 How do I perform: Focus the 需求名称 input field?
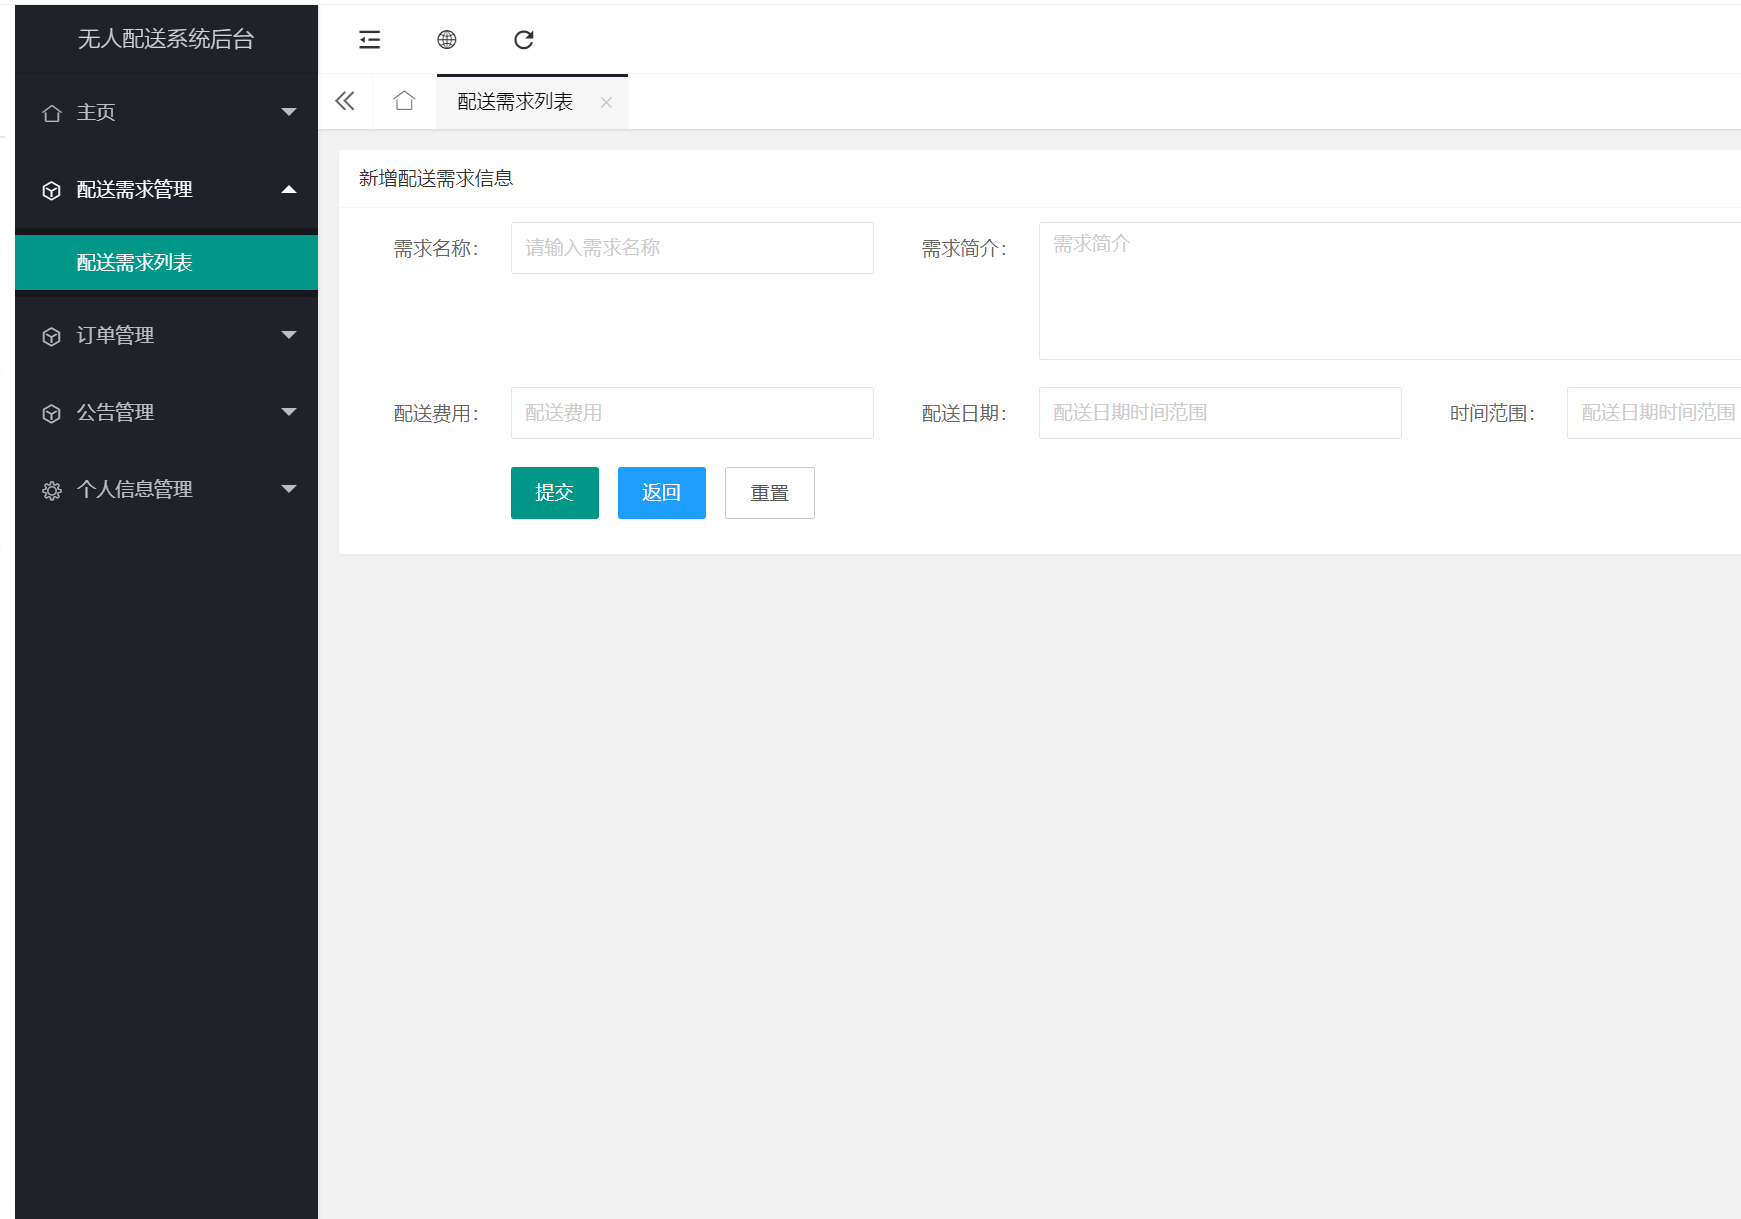(692, 248)
